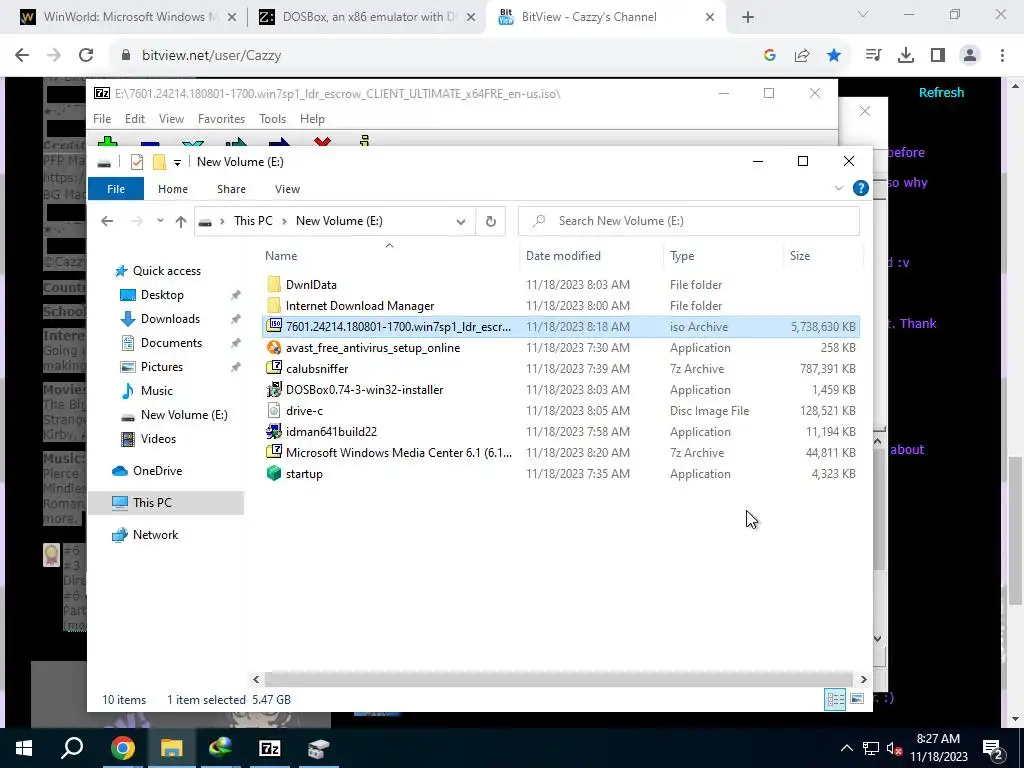Open the 7-Zip app on the taskbar
The width and height of the screenshot is (1024, 768).
point(269,748)
